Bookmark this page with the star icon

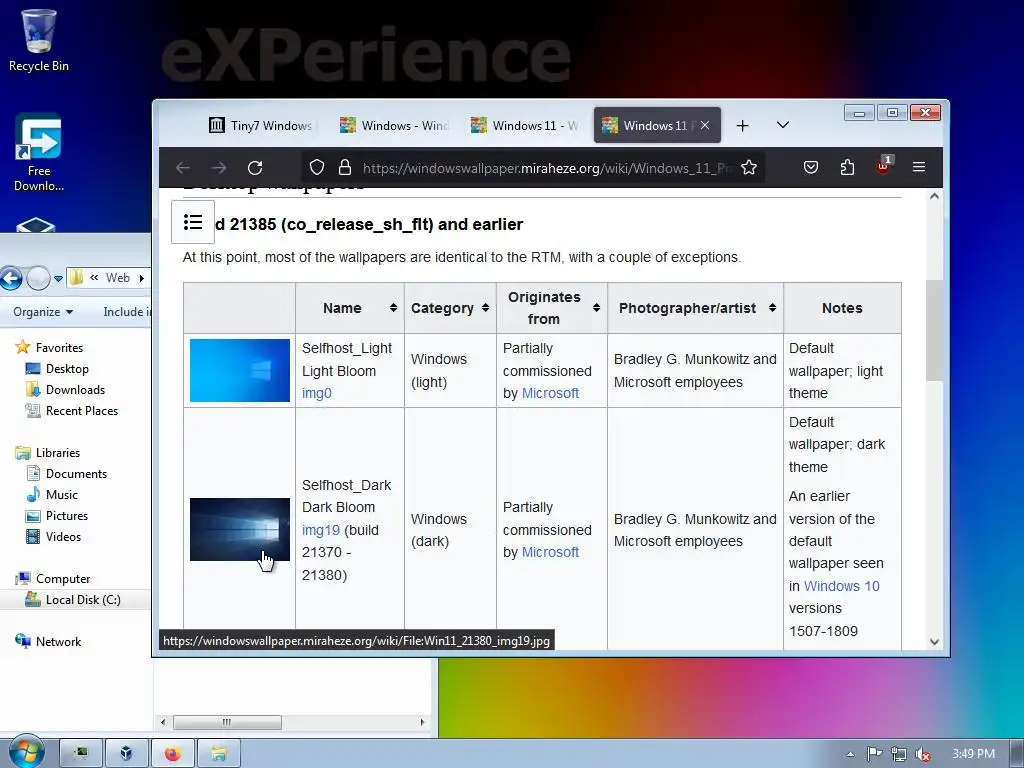[x=749, y=168]
